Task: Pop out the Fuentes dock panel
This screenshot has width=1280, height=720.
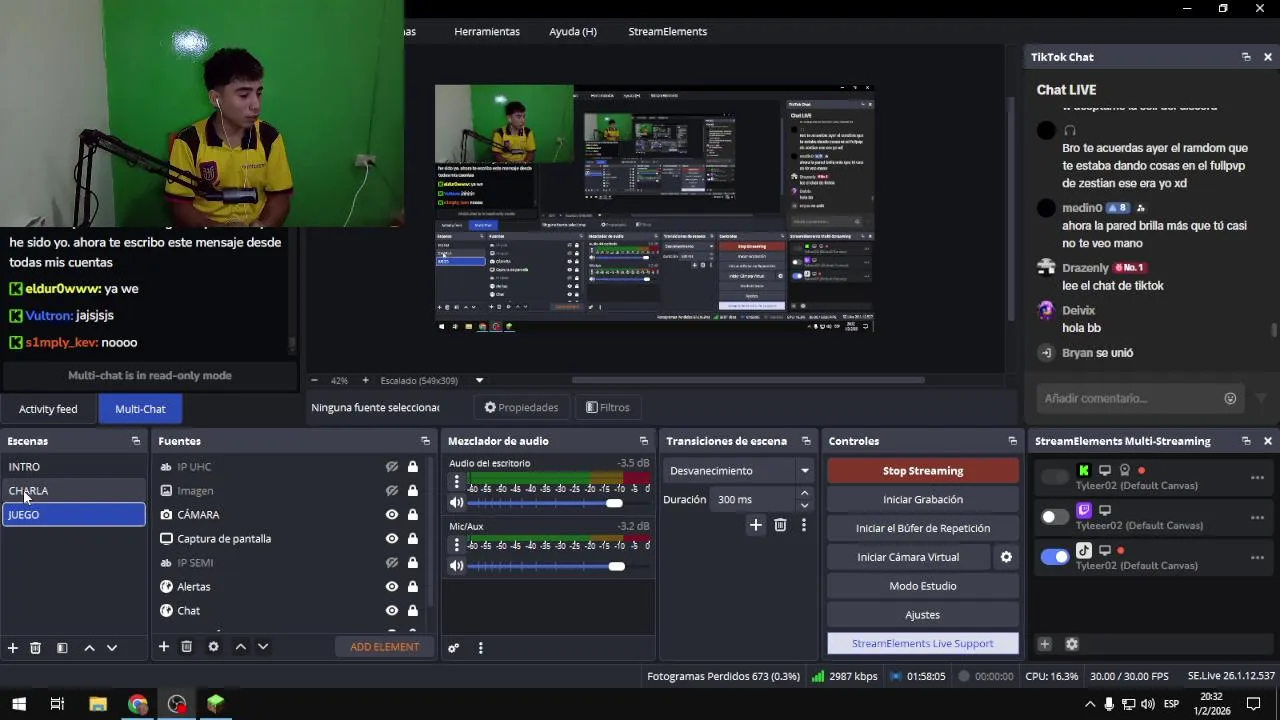Action: click(425, 441)
